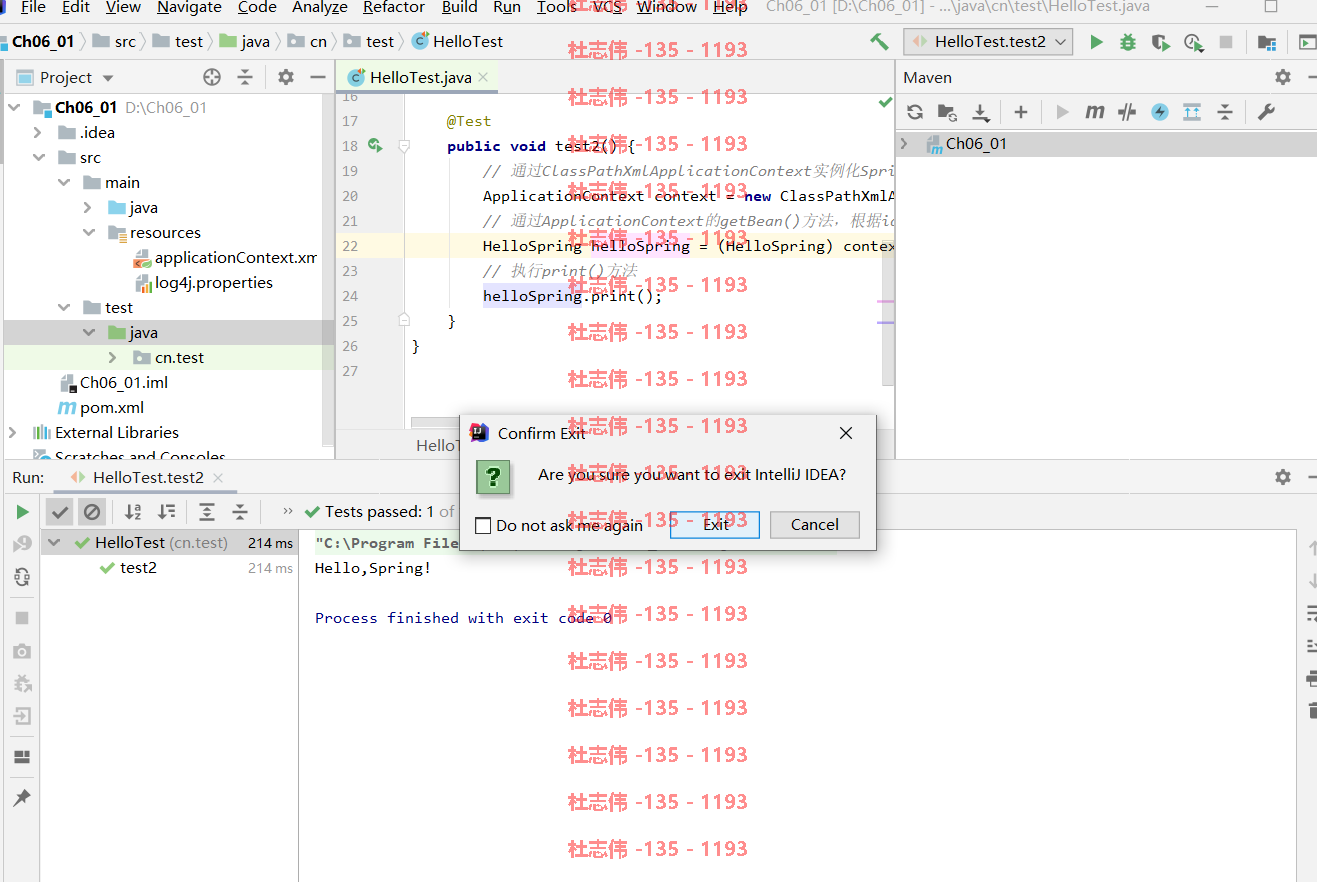Viewport: 1317px width, 882px height.
Task: Click the editor horizontal scrollbar
Action: [435, 422]
